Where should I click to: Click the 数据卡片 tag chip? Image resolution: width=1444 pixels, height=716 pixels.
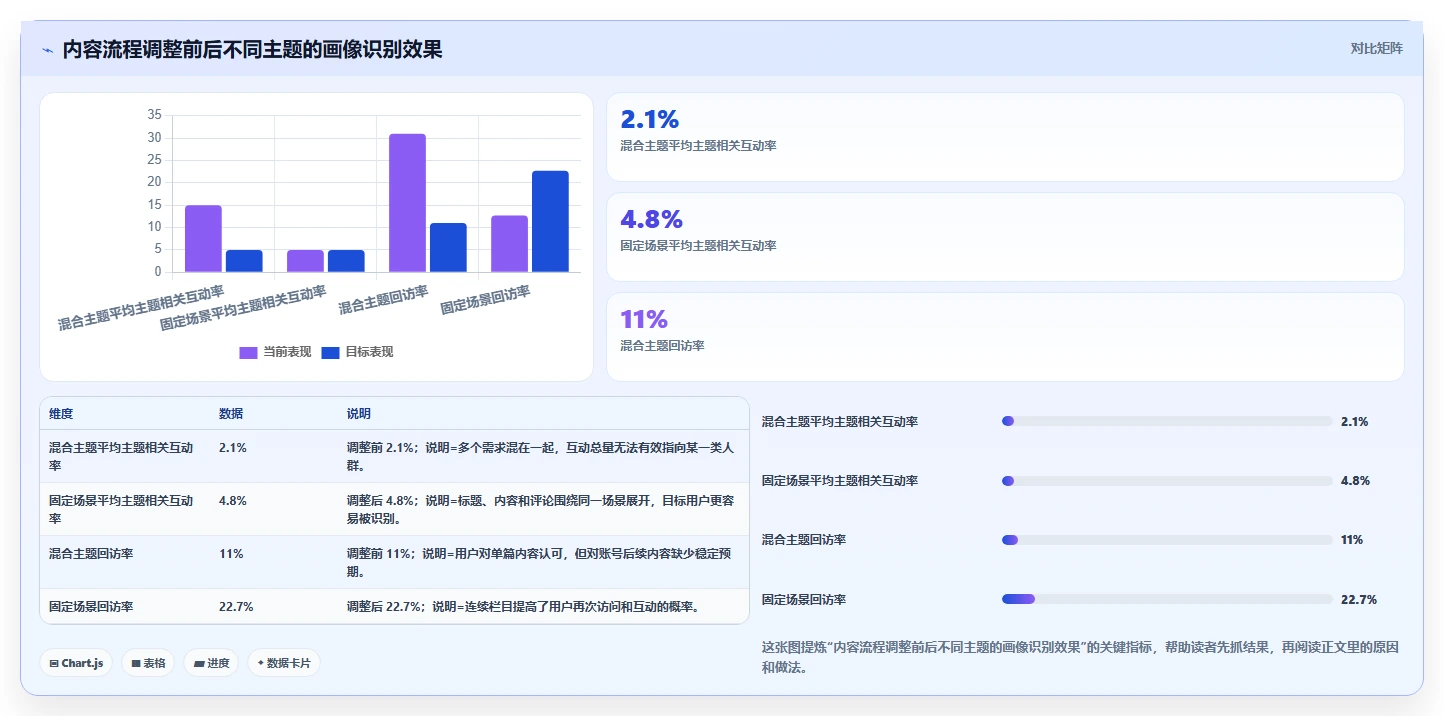pyautogui.click(x=284, y=663)
